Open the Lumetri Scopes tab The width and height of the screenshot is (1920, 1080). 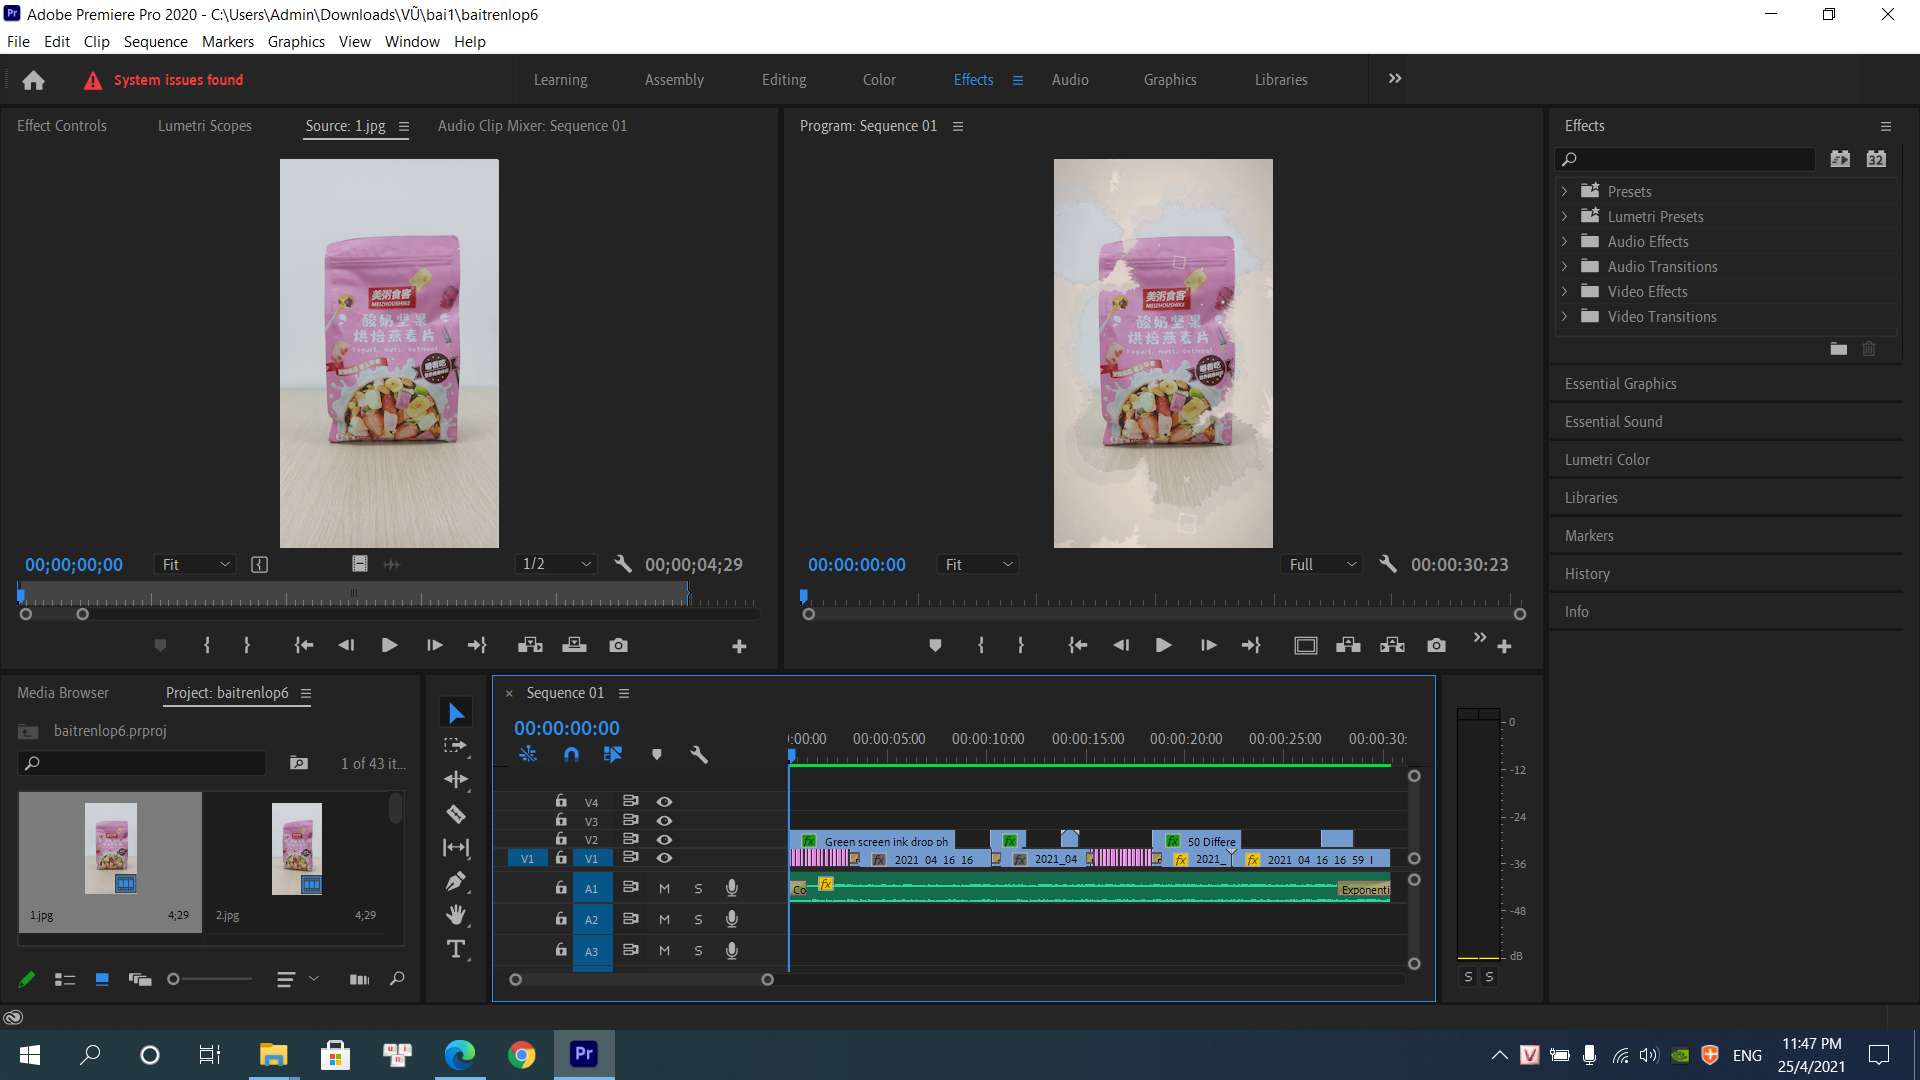[x=205, y=126]
